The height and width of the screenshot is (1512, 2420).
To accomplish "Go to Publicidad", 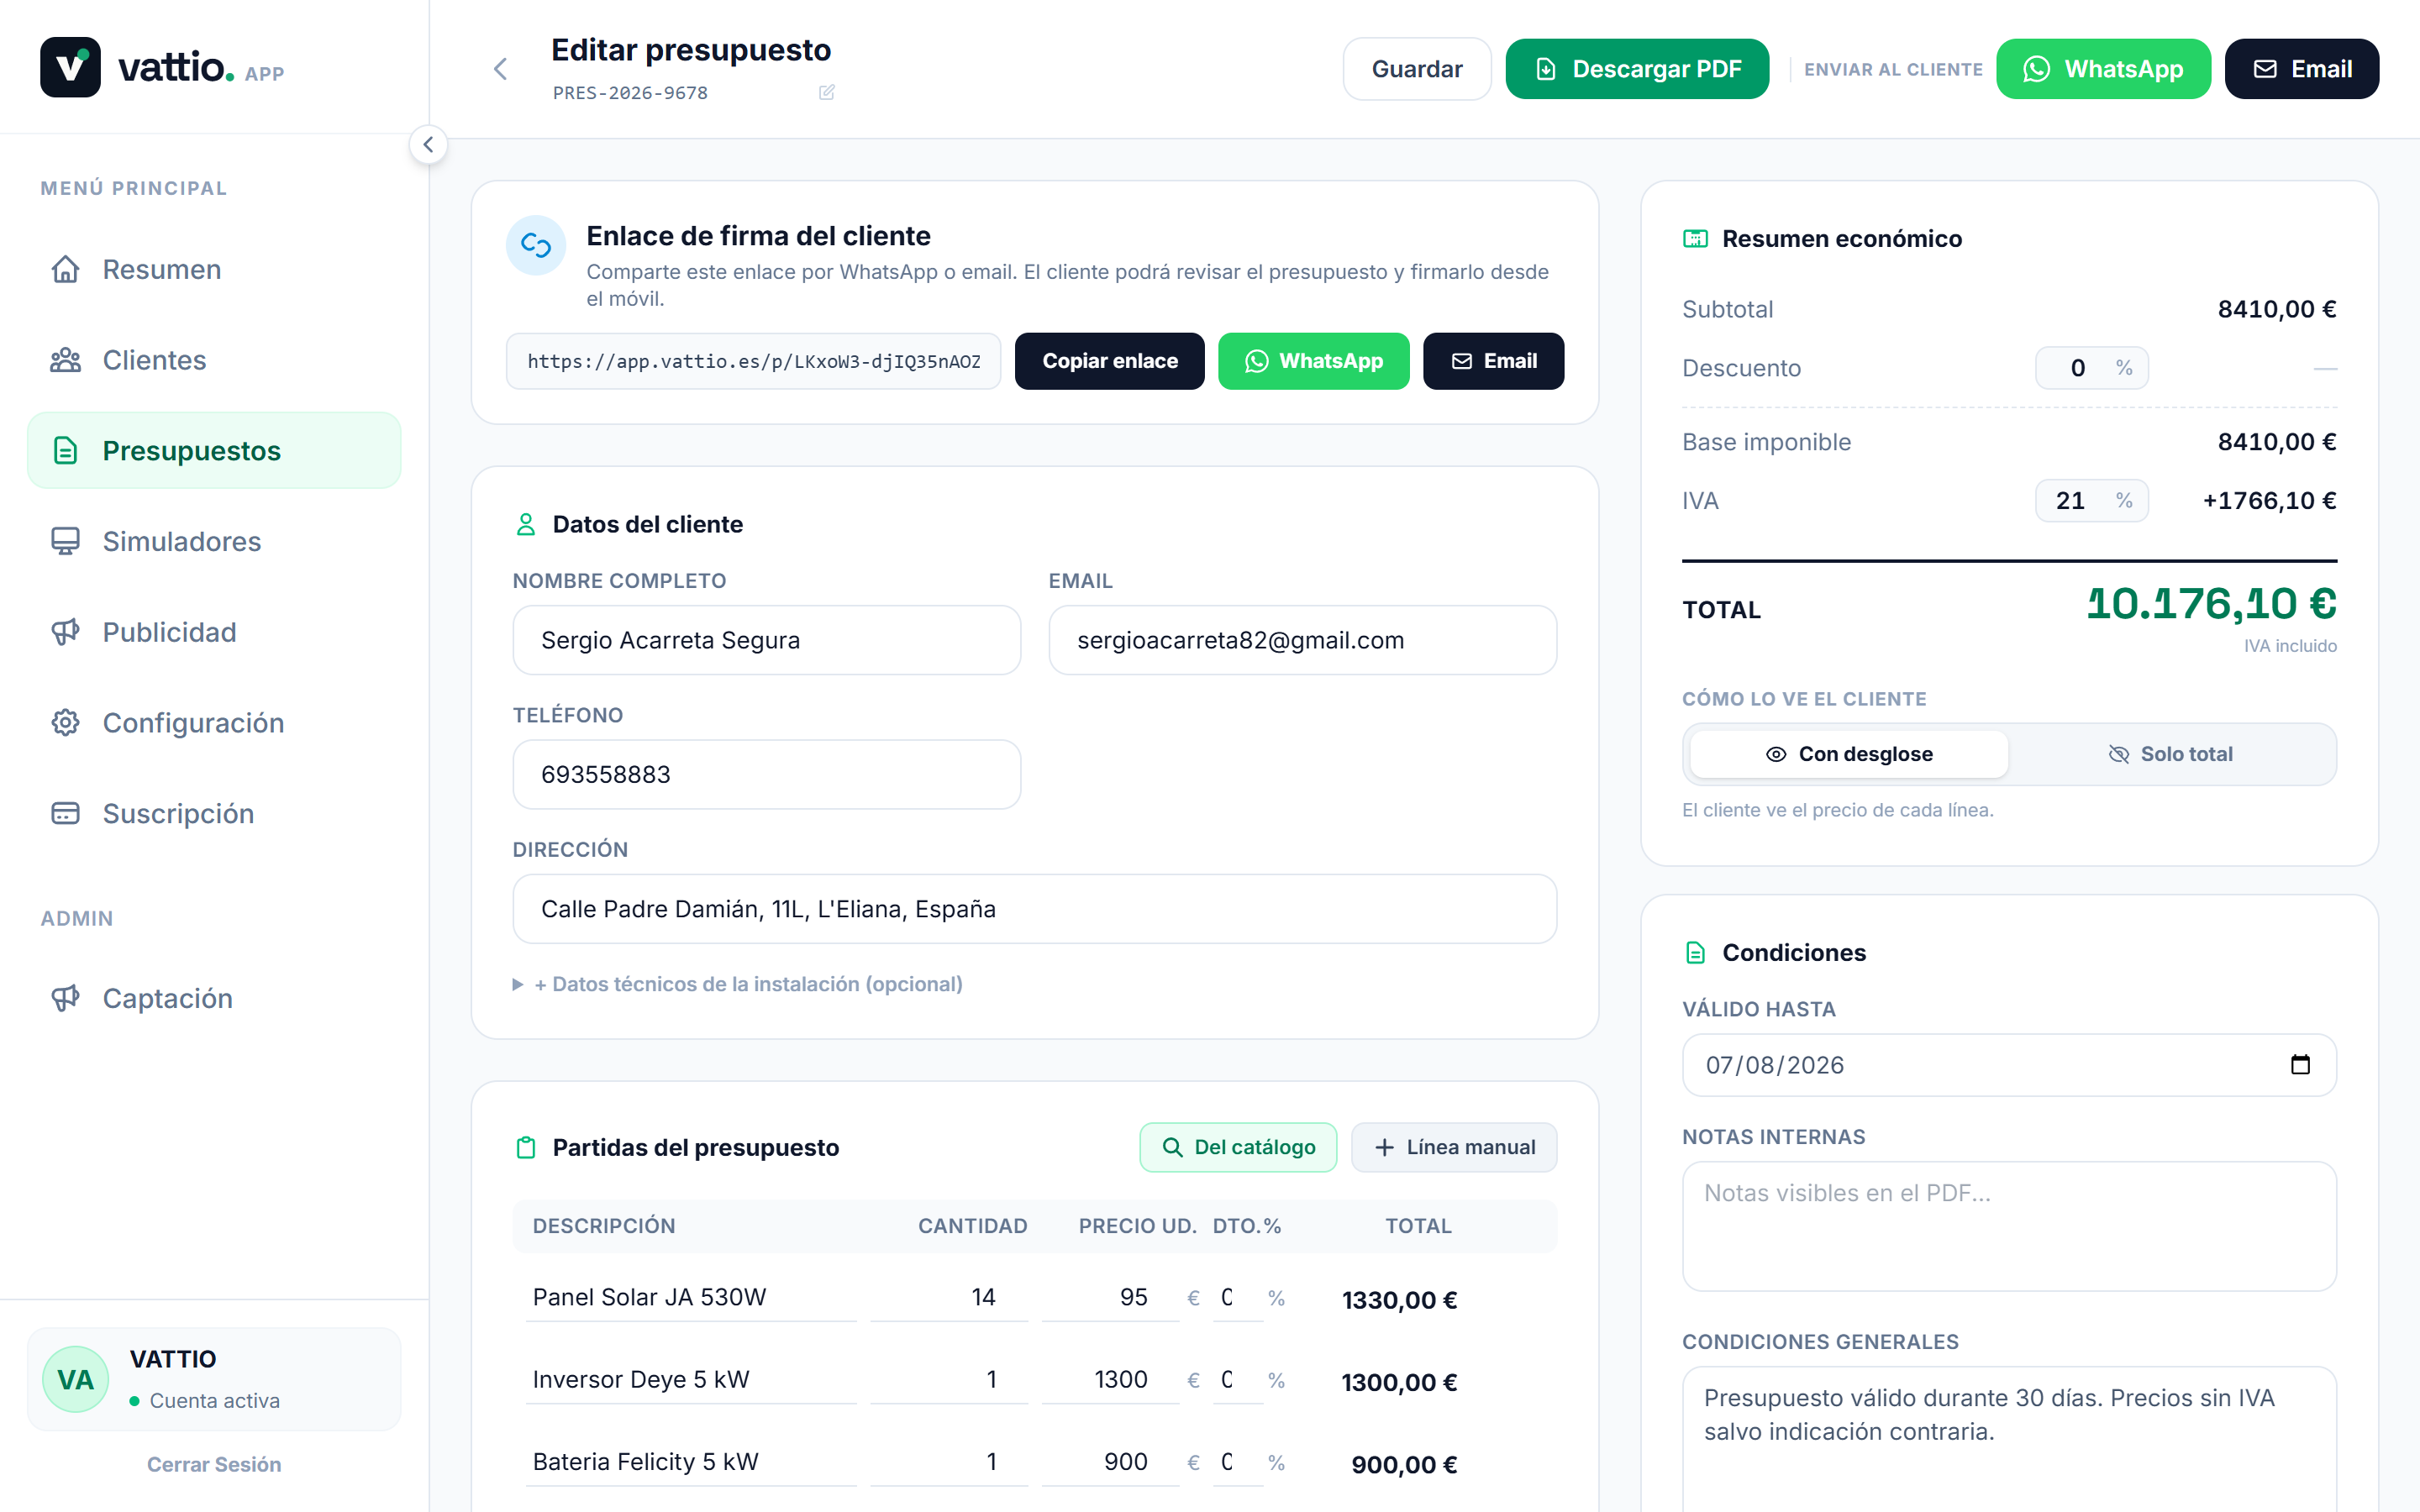I will (214, 632).
